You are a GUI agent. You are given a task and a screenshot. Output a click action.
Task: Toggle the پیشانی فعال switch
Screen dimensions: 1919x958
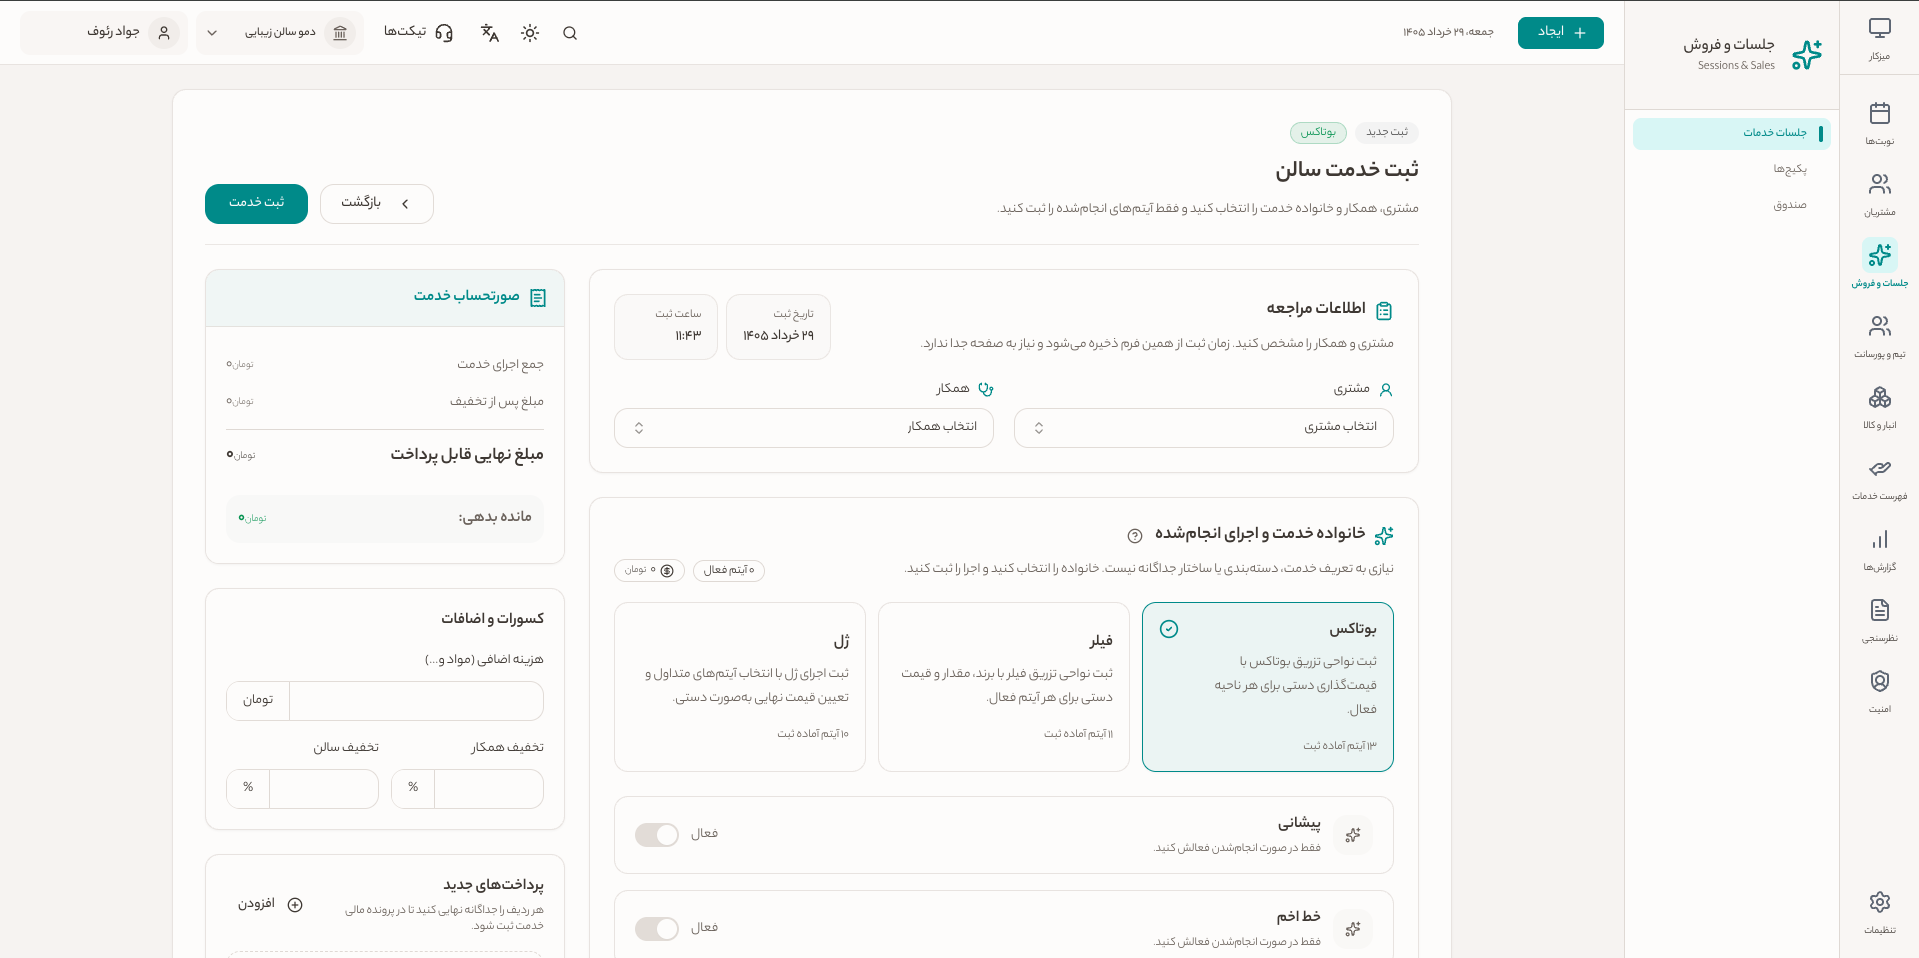(x=657, y=835)
